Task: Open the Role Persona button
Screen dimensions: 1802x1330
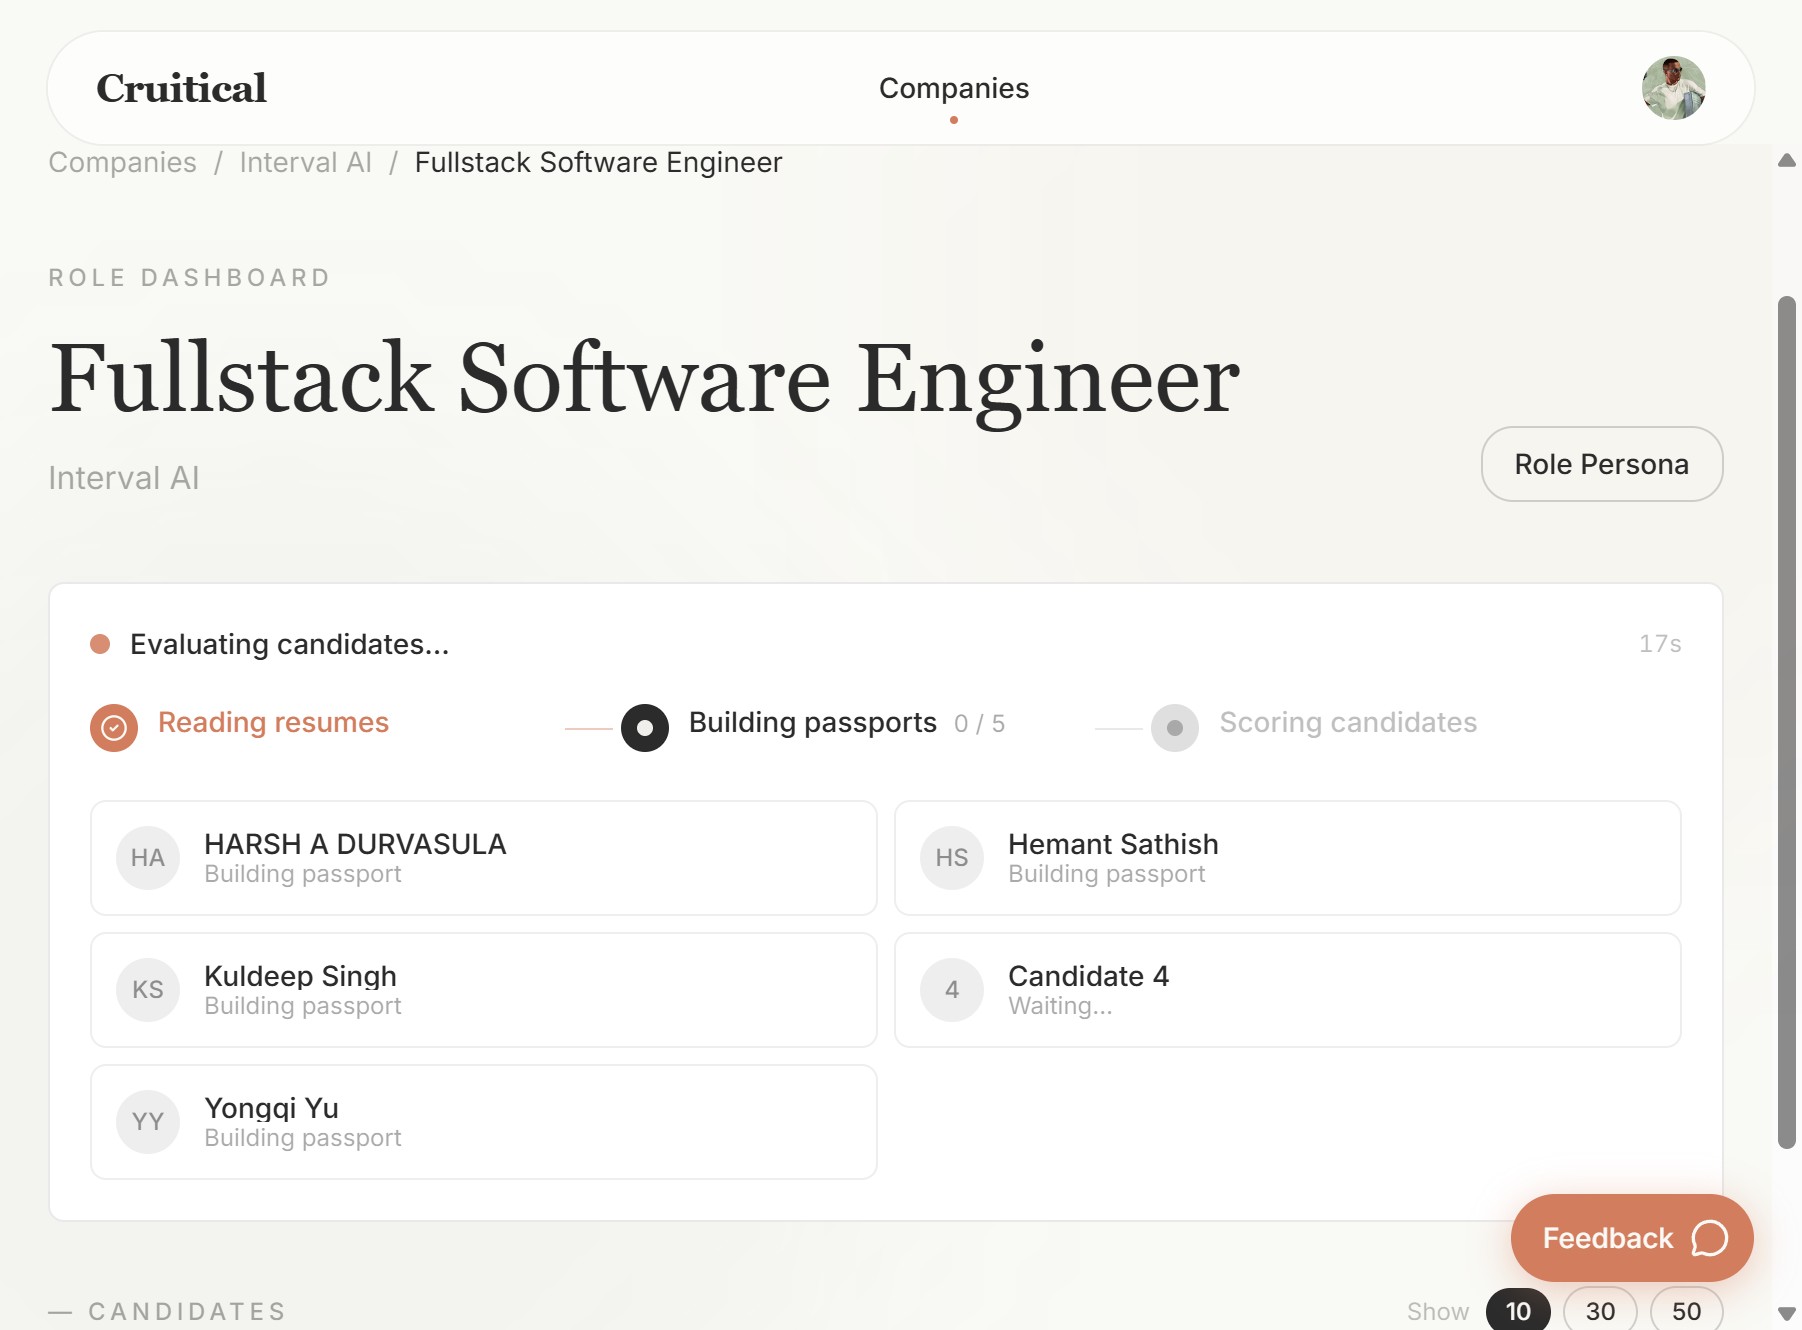Action: [1601, 464]
